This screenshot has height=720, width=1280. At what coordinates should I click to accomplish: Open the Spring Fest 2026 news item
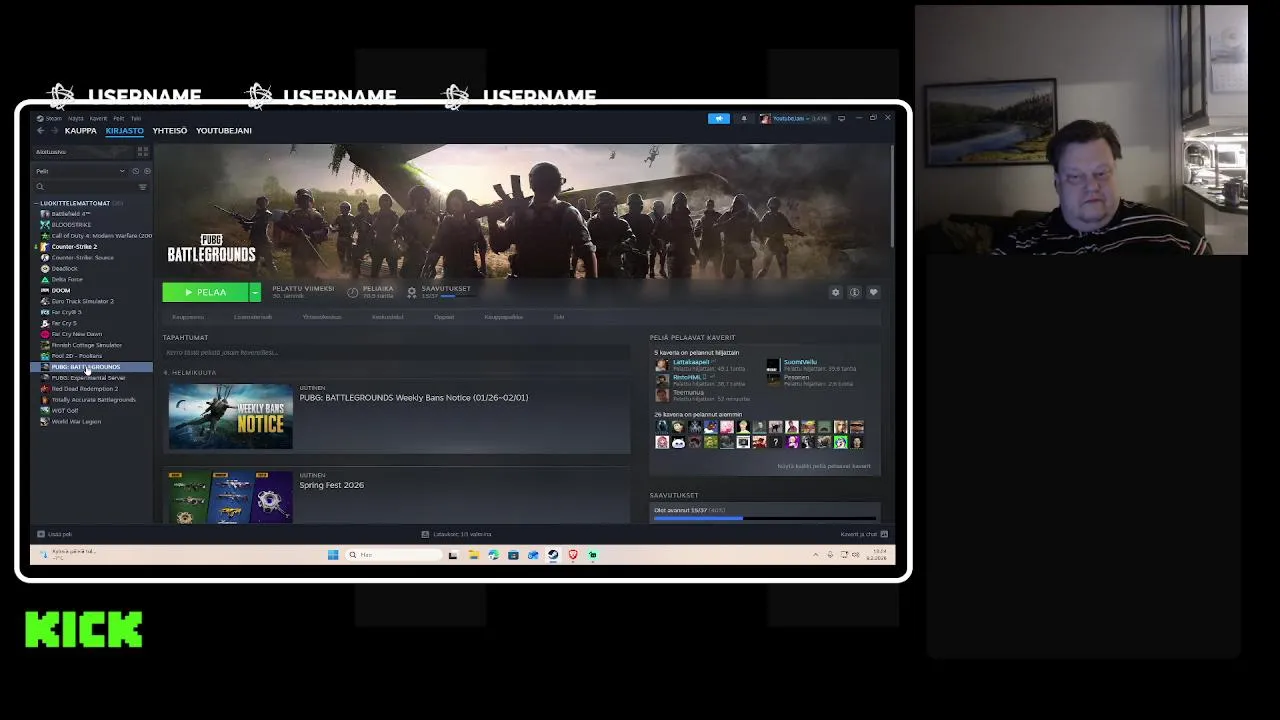coord(331,485)
